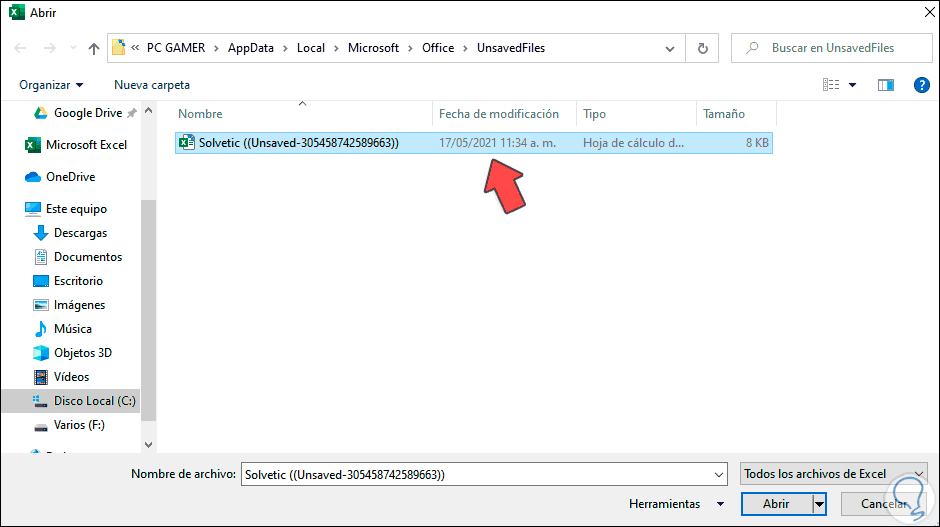The image size is (940, 527).
Task: Click file type Hoja de cálculo d...
Action: pos(633,143)
